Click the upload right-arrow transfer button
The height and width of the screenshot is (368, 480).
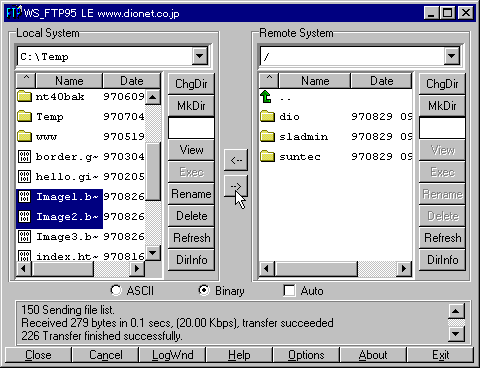coord(236,186)
